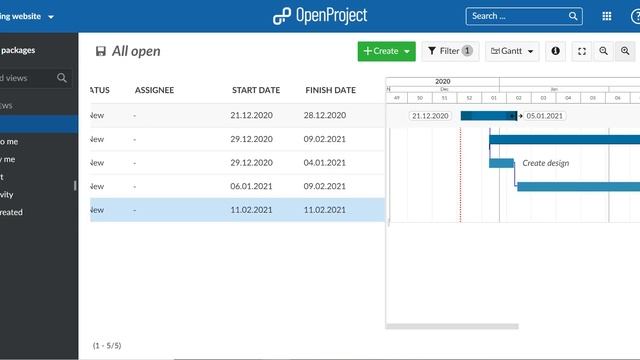Viewport: 640px width, 360px height.
Task: Sort by the ASSIGNEE column header
Action: 154,90
